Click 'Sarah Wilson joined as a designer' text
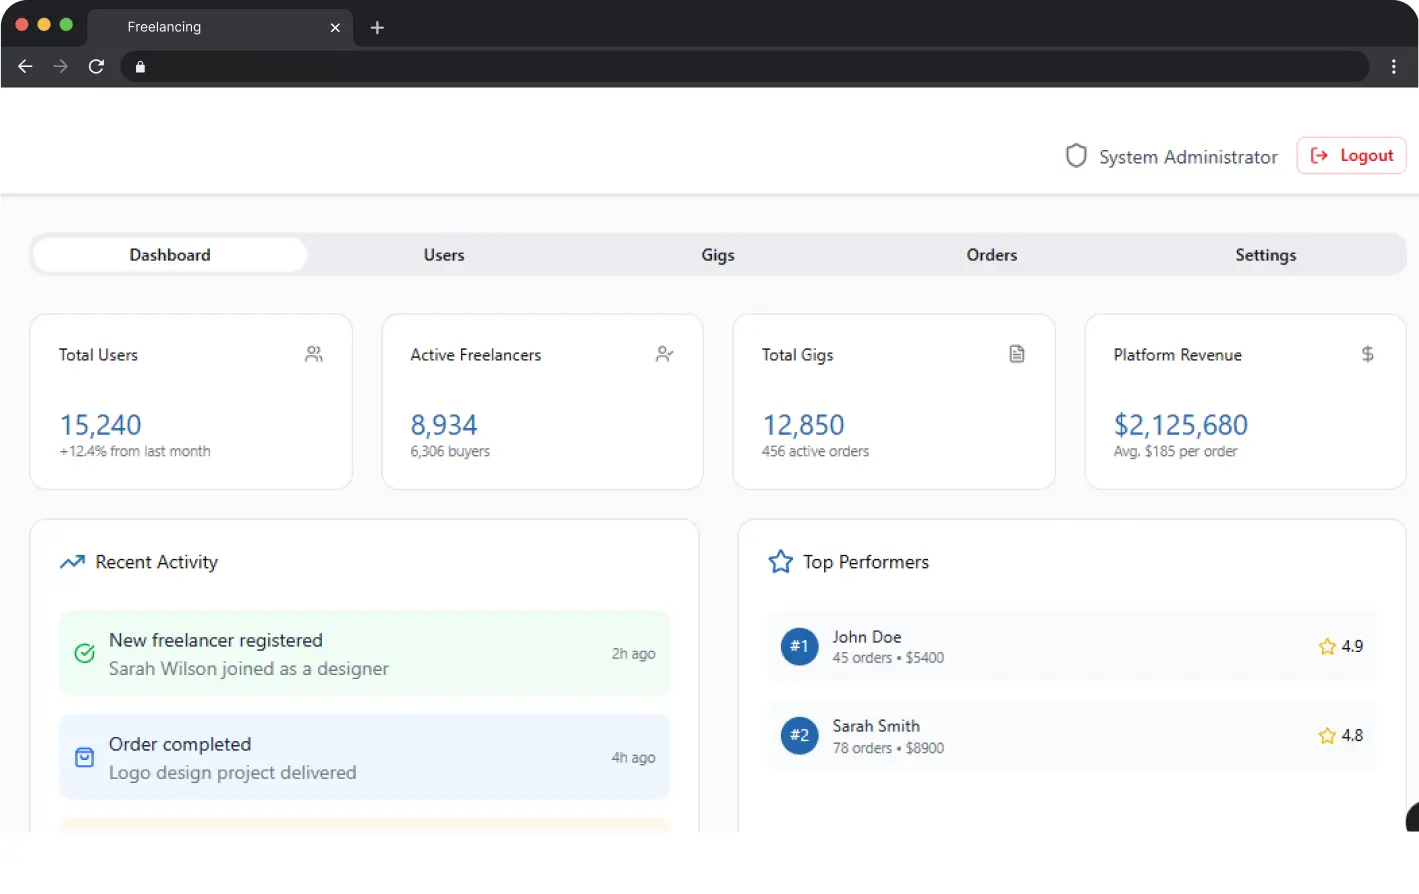Image resolution: width=1419 pixels, height=894 pixels. pyautogui.click(x=248, y=668)
